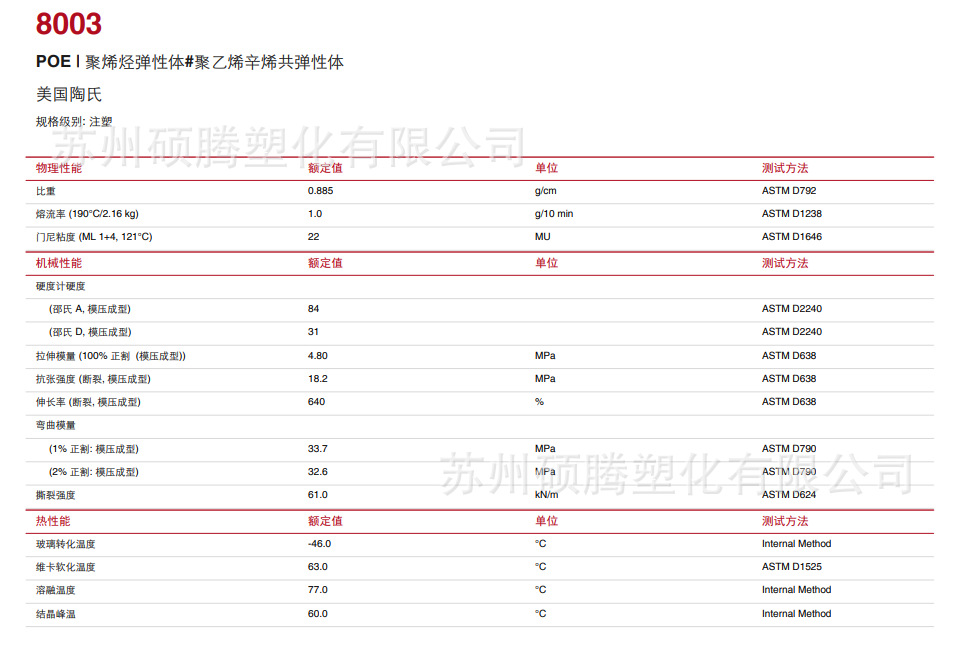964x651 pixels.
Task: Select the 撕裂强度 row label
Action: (x=55, y=495)
